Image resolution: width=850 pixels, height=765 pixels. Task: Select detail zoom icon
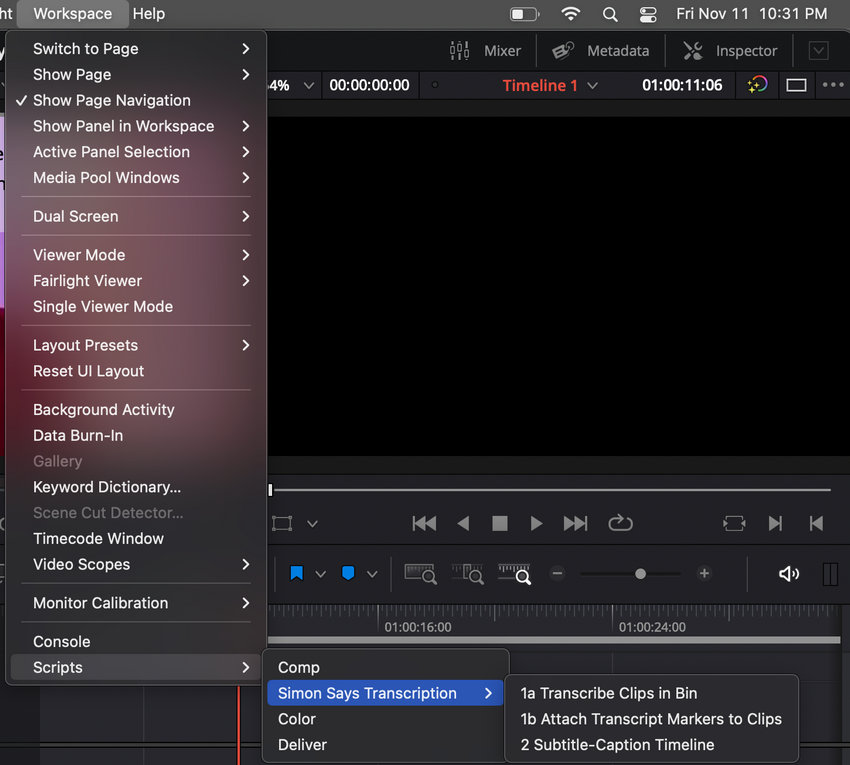467,574
